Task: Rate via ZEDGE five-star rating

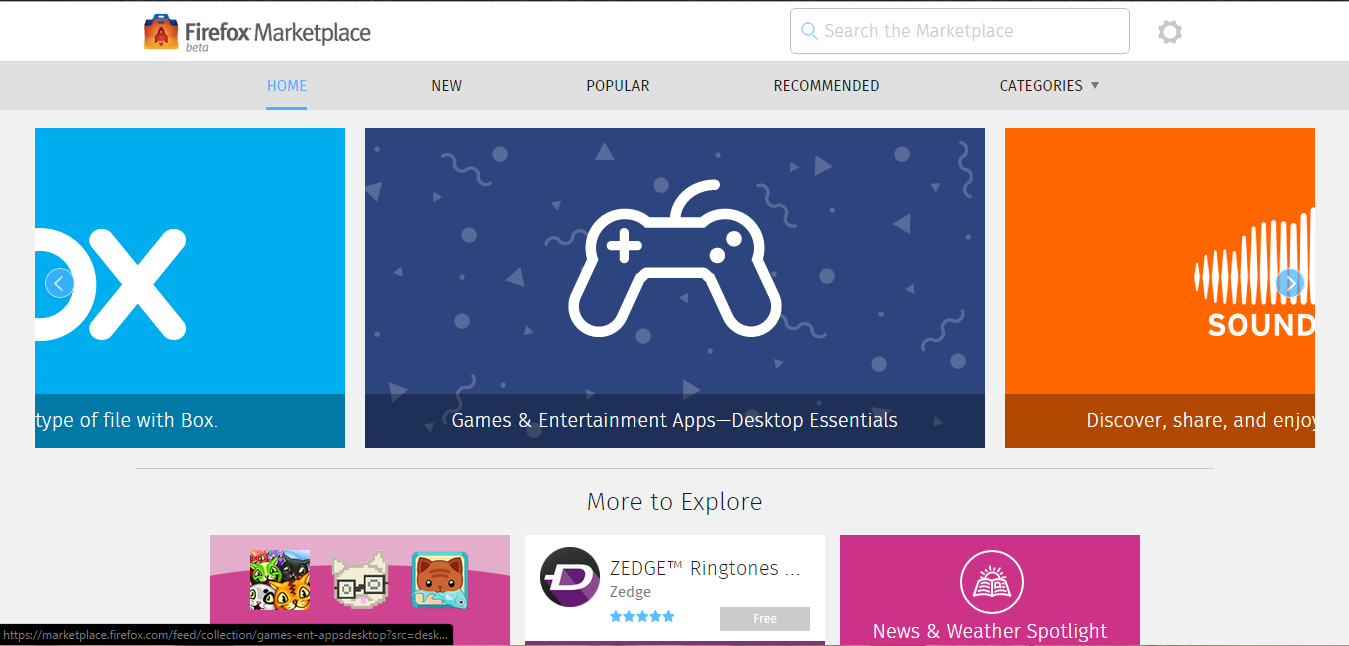Action: coord(642,617)
